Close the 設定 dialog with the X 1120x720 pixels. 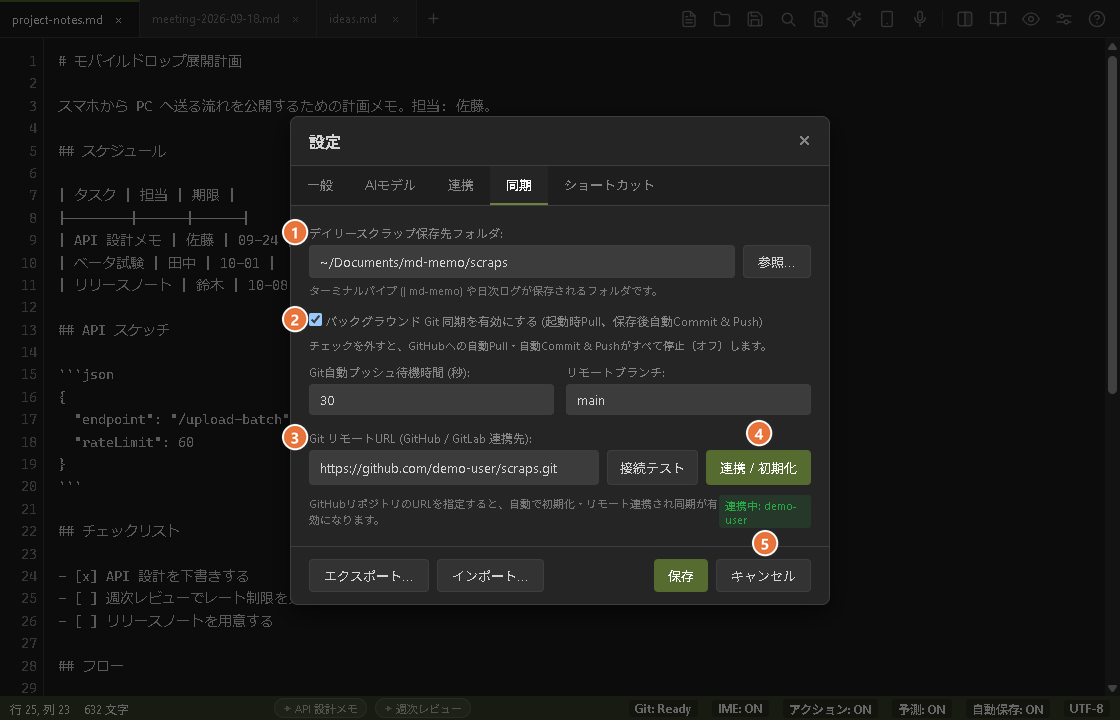click(804, 141)
